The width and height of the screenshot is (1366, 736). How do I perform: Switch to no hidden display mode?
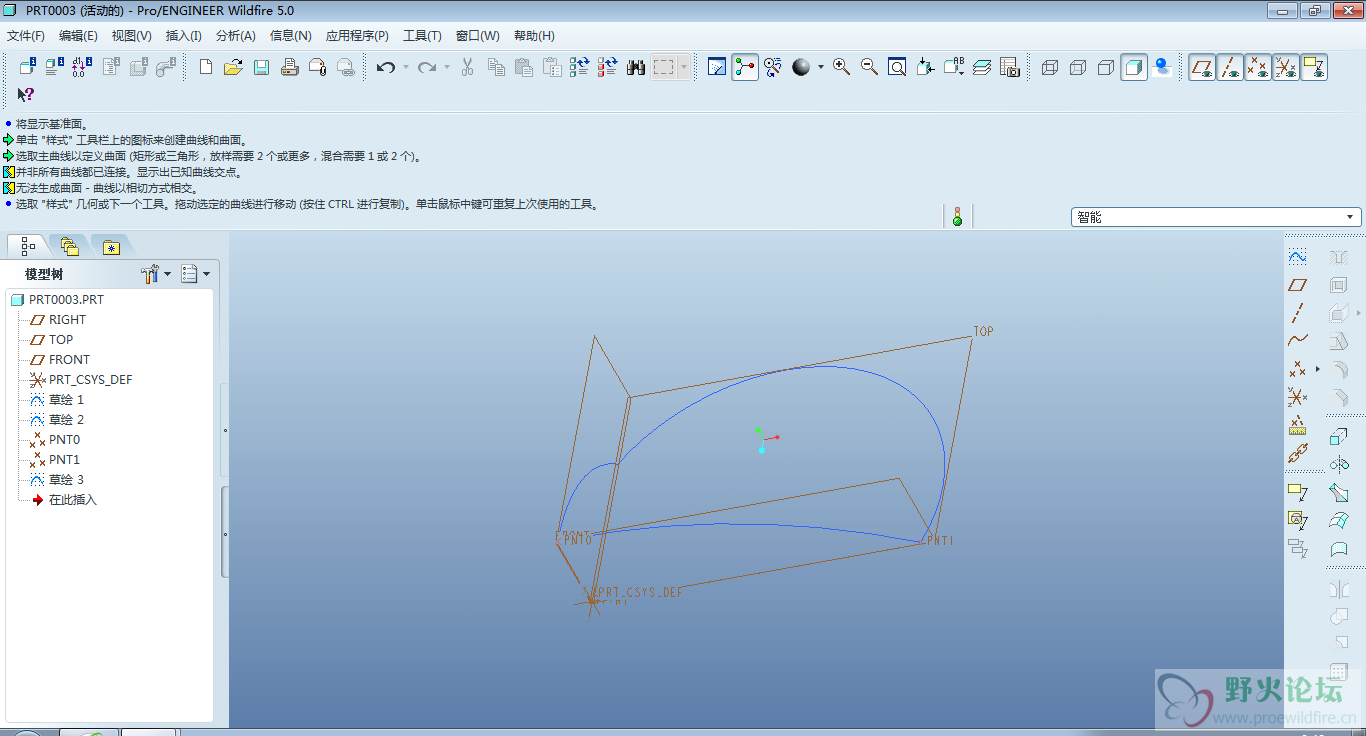click(1106, 67)
